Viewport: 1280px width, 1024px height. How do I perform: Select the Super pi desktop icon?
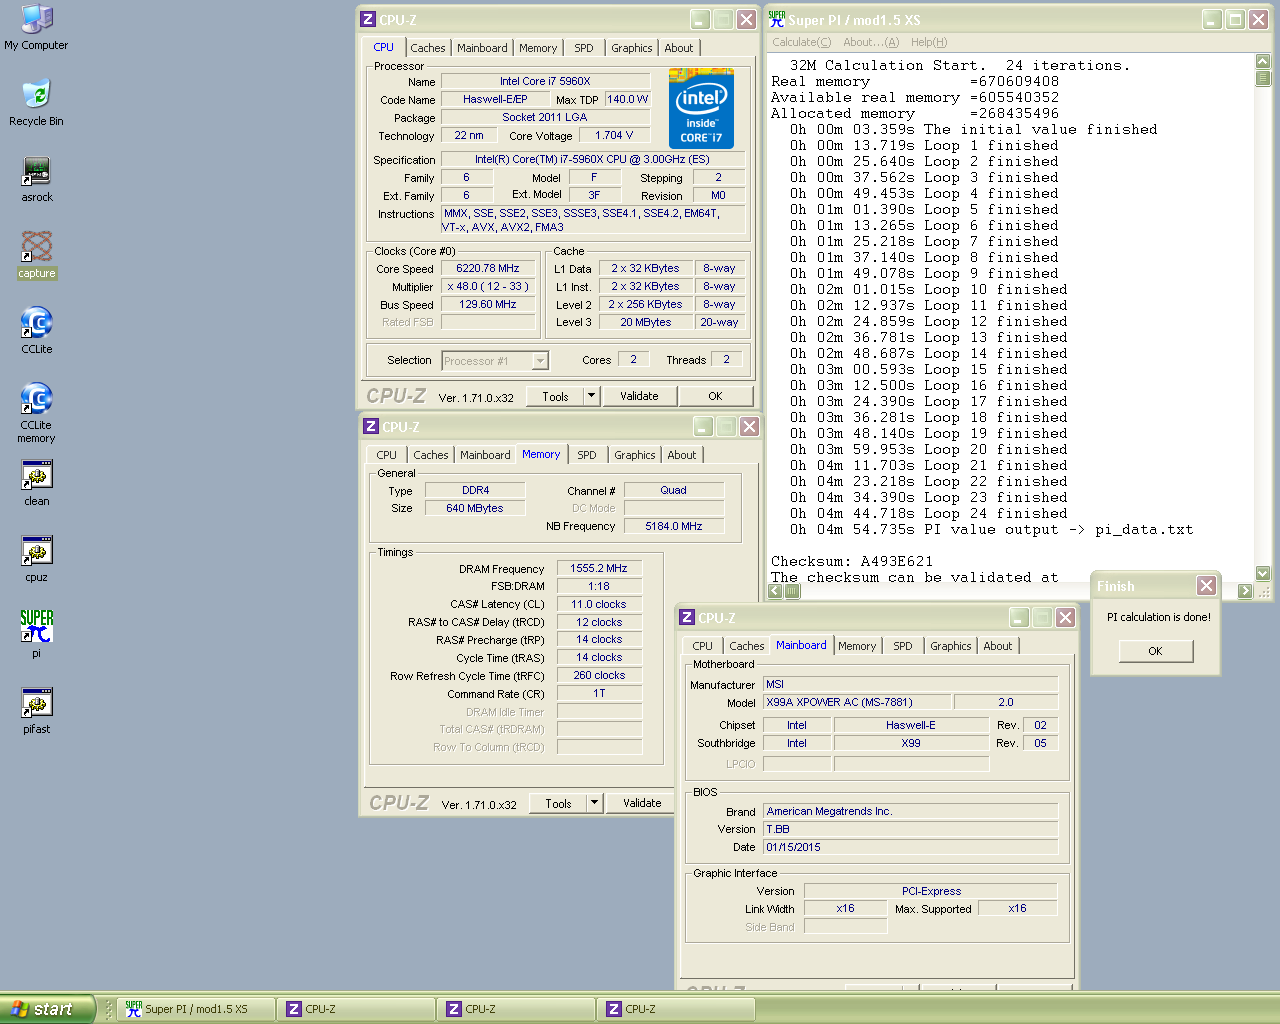pyautogui.click(x=37, y=635)
